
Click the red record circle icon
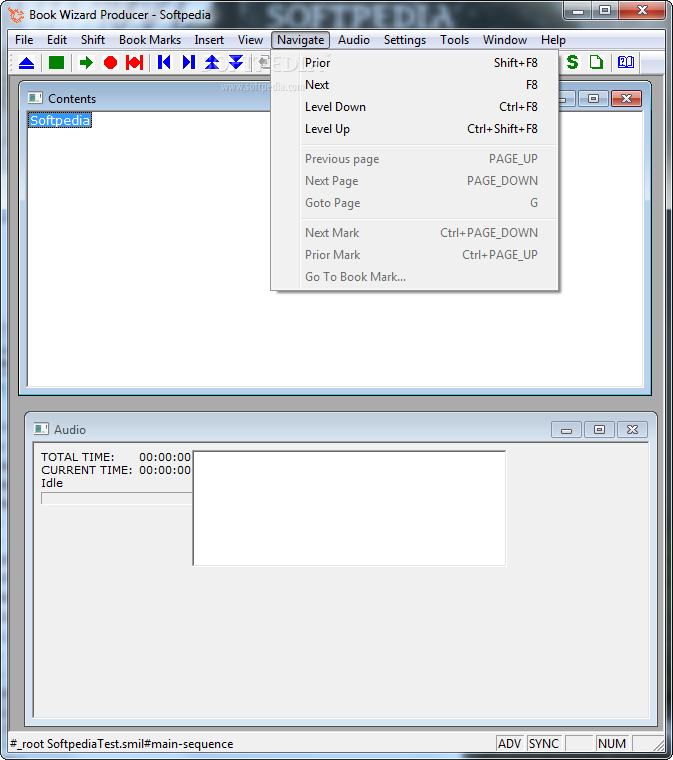coord(110,63)
